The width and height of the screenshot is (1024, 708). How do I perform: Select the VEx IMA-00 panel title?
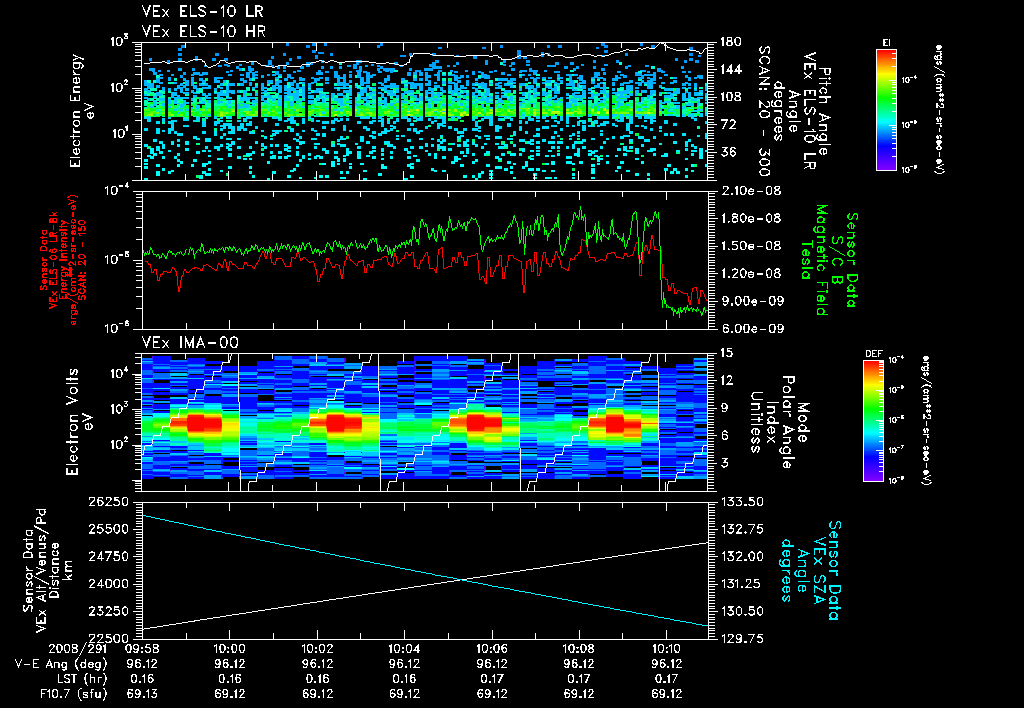point(190,343)
